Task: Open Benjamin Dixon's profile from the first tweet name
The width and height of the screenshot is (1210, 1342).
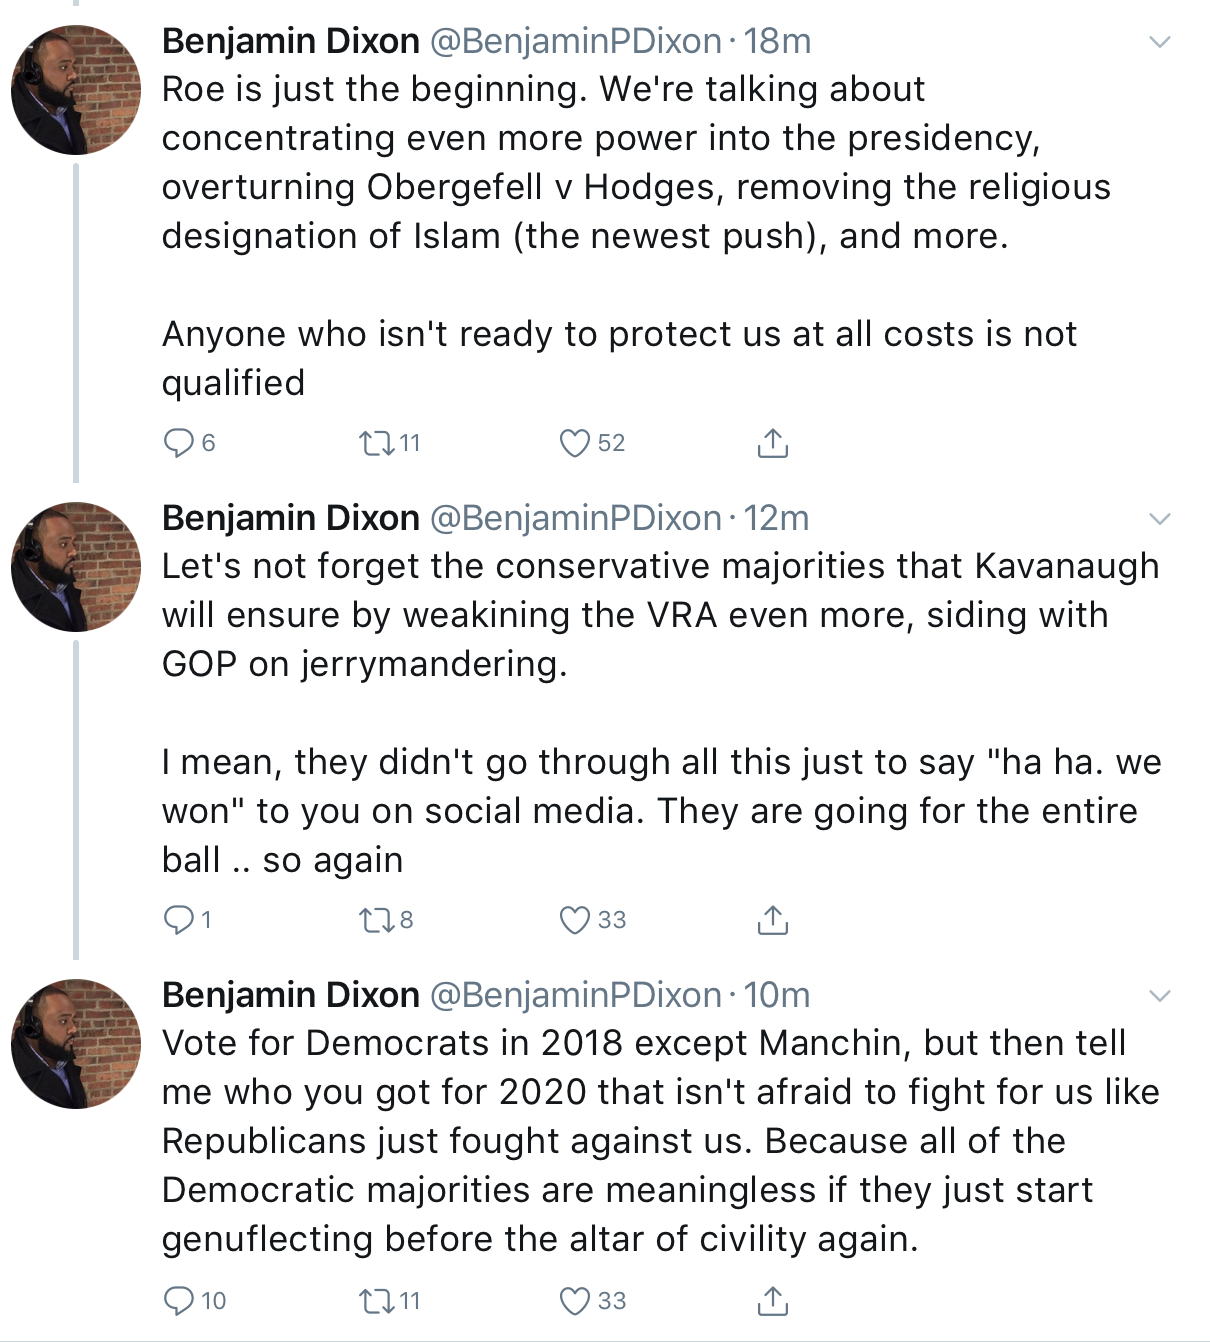Action: tap(291, 41)
